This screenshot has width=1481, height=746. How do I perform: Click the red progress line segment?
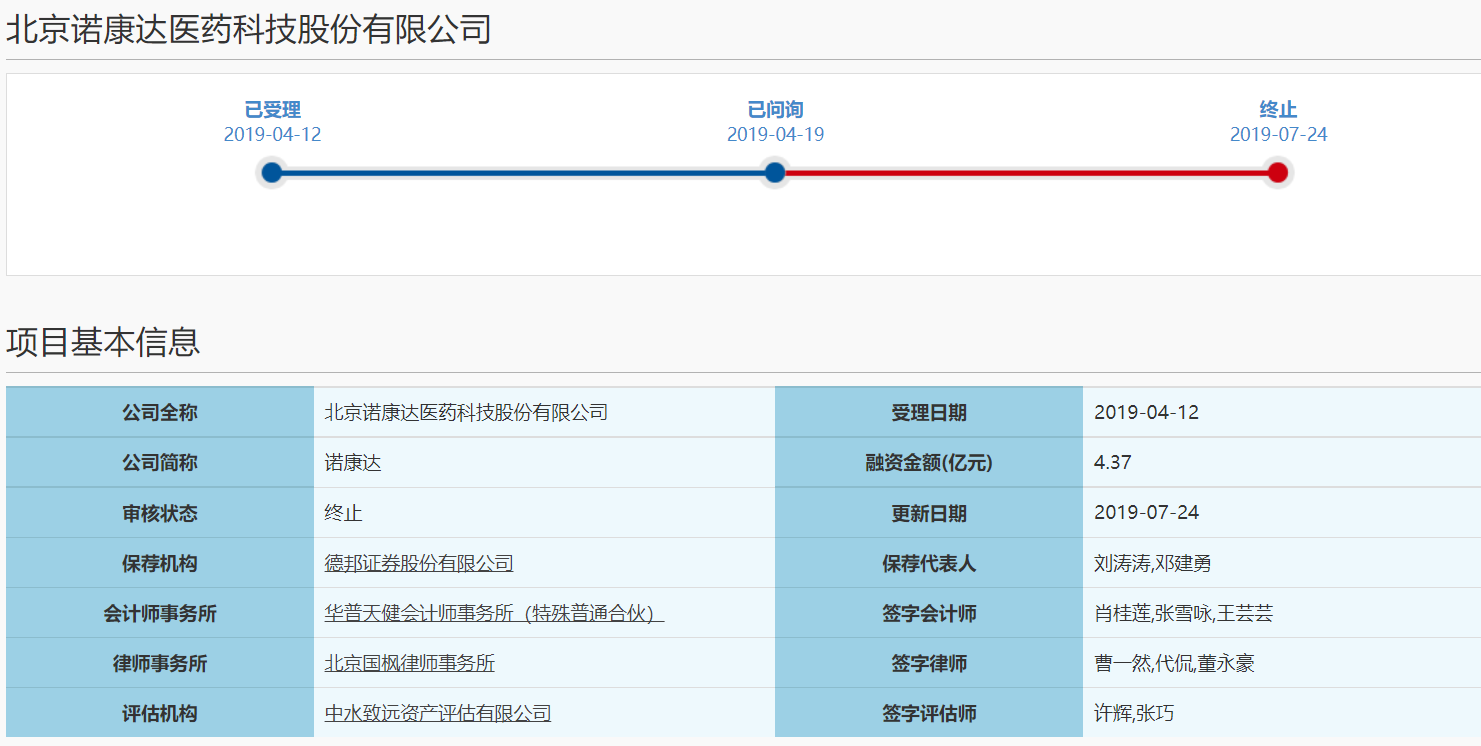point(1026,173)
